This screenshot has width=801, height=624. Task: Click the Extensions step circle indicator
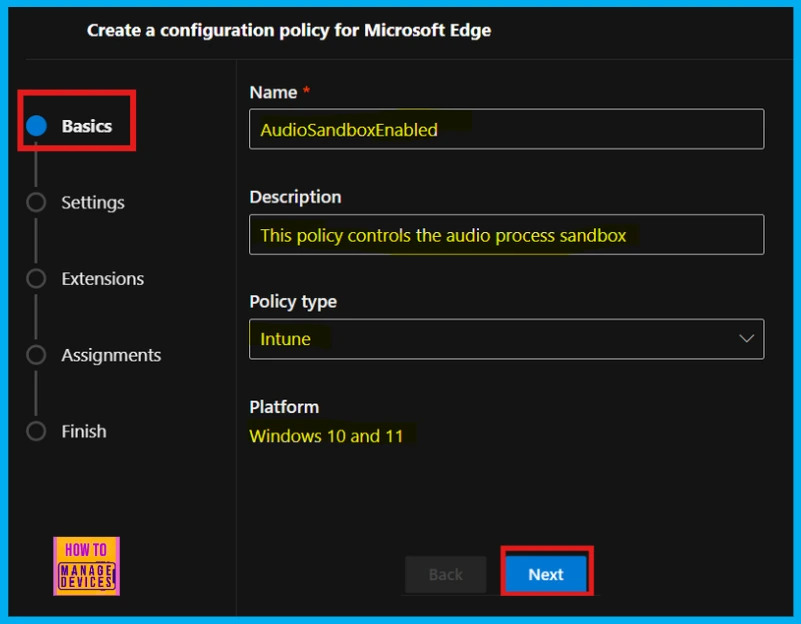[x=36, y=278]
